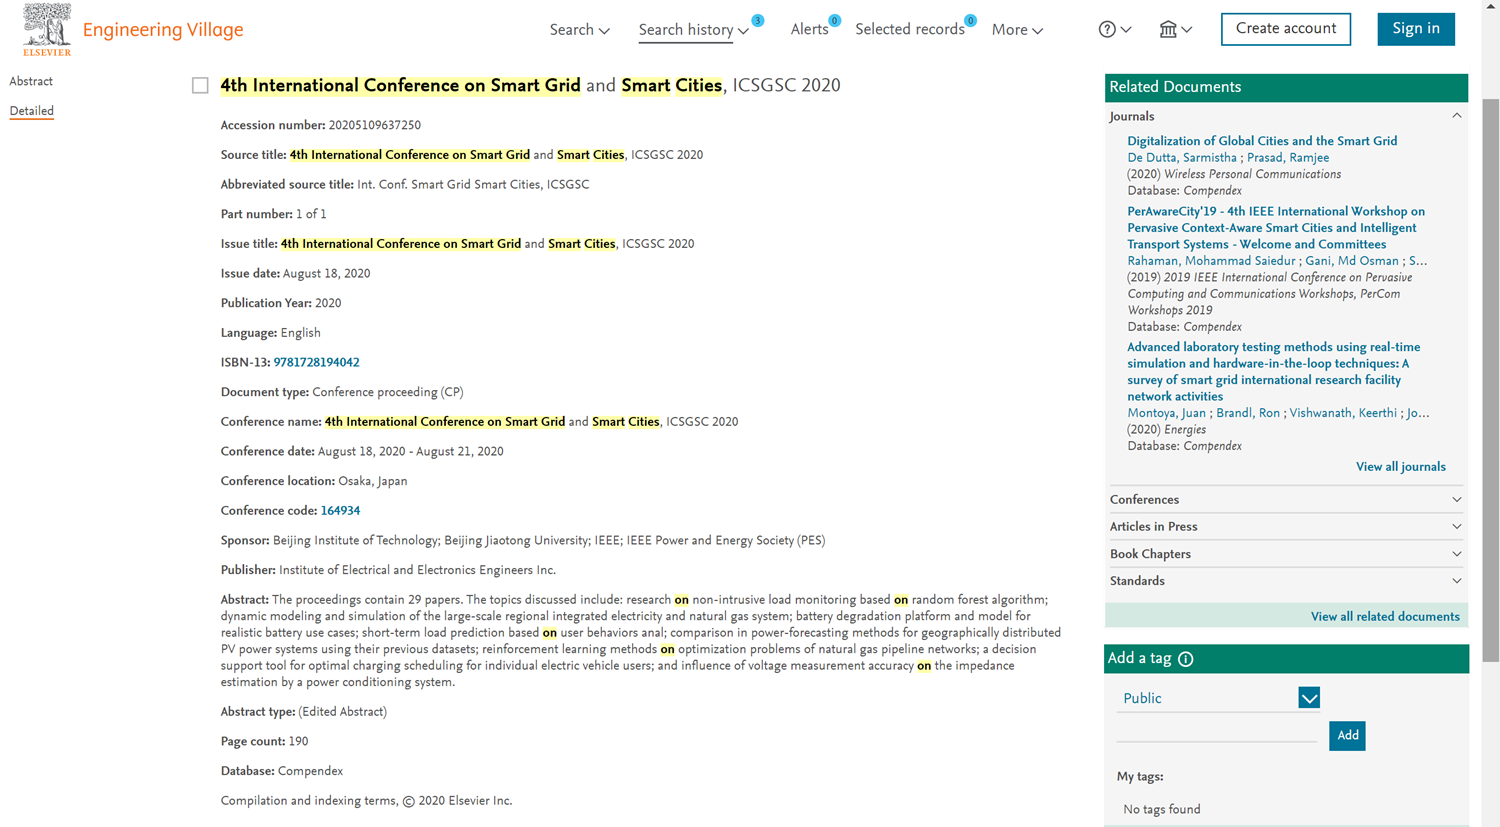Viewport: 1500px width, 827px height.
Task: Switch to the Abstract view
Action: point(31,81)
